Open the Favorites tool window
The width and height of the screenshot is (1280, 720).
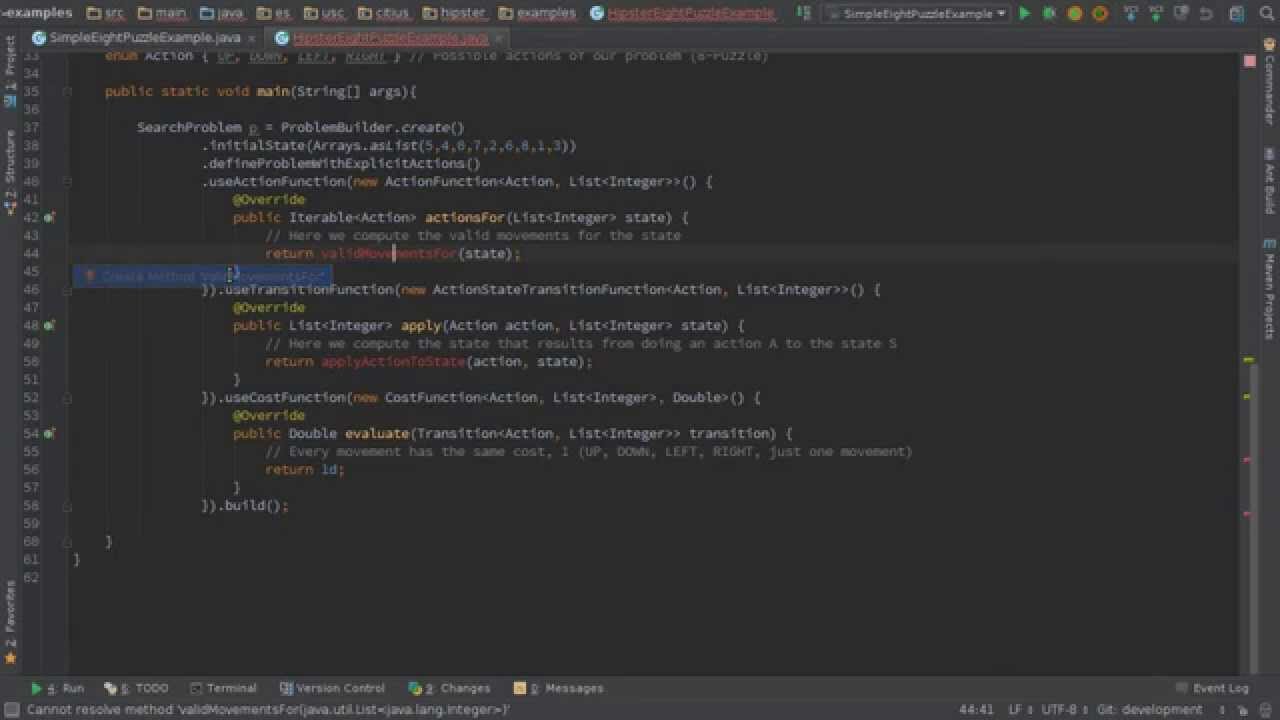tap(10, 623)
